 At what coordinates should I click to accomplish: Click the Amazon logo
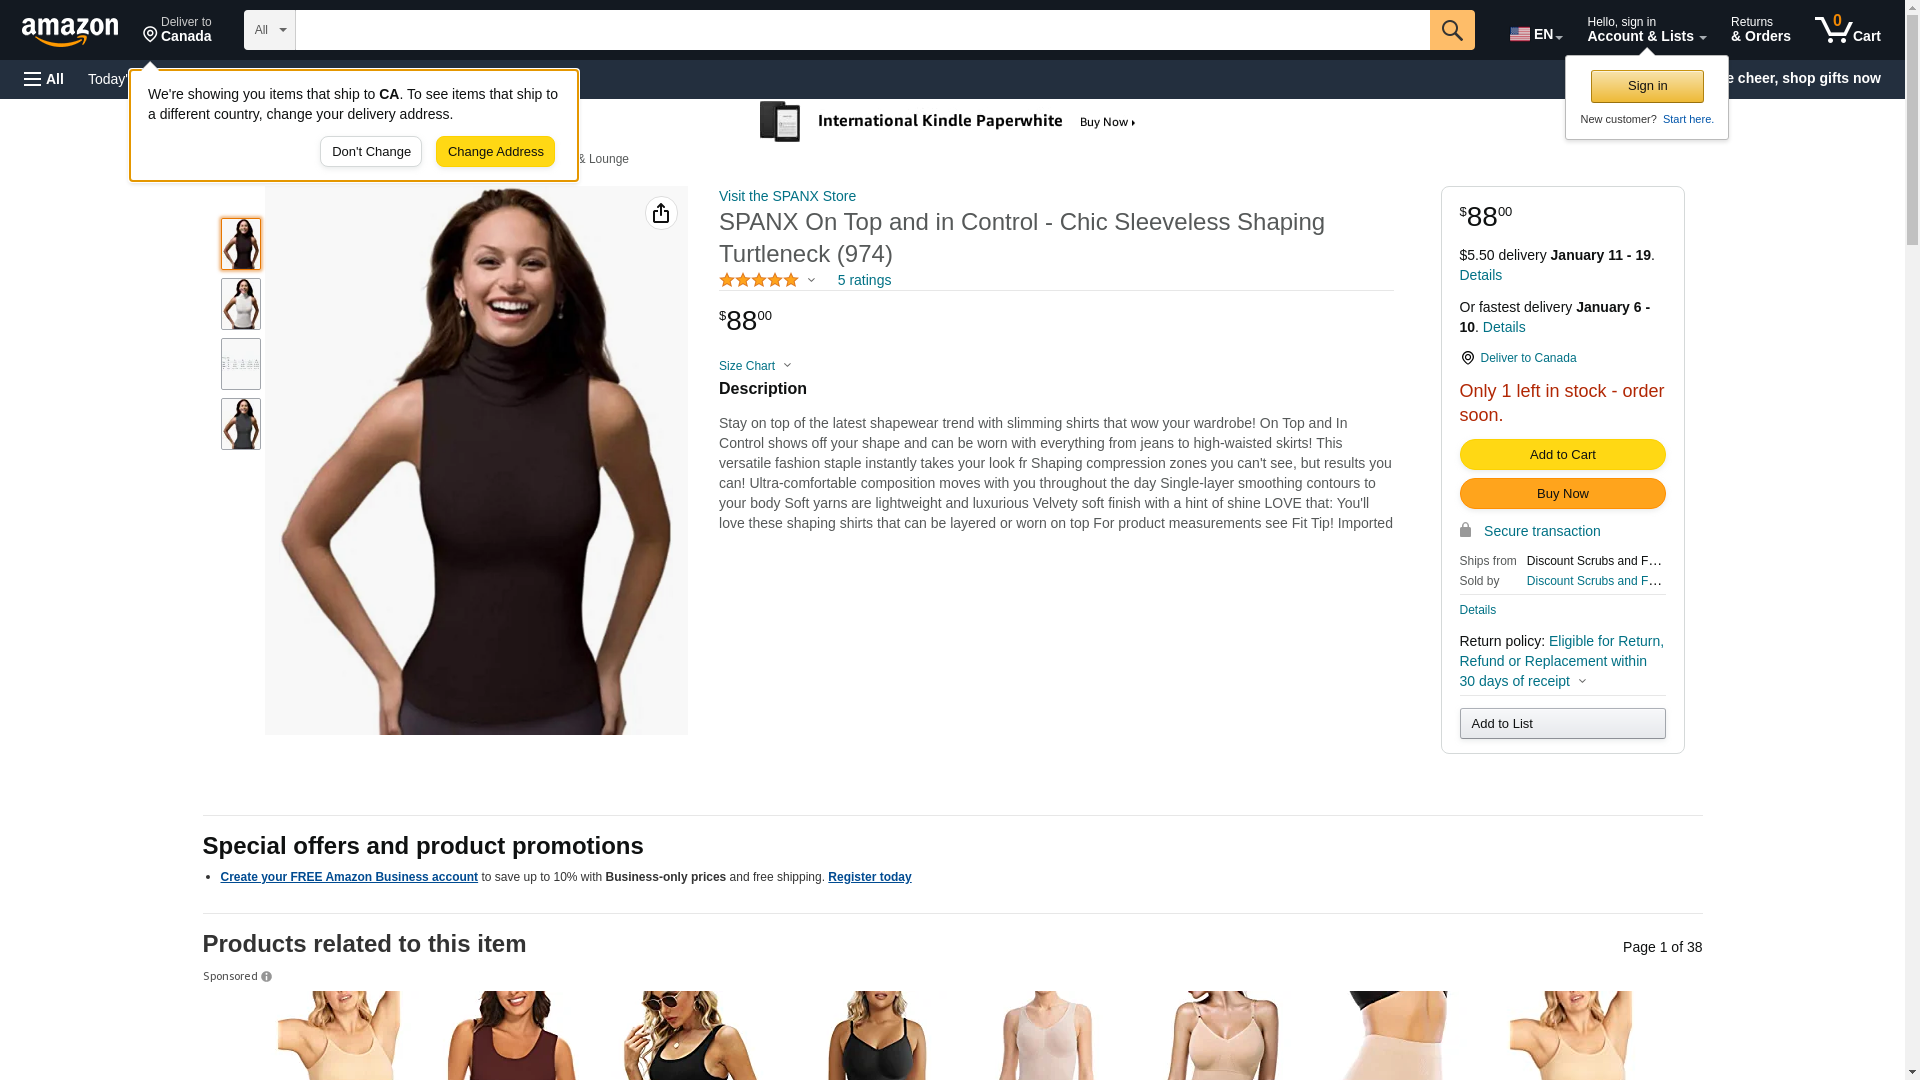click(70, 31)
